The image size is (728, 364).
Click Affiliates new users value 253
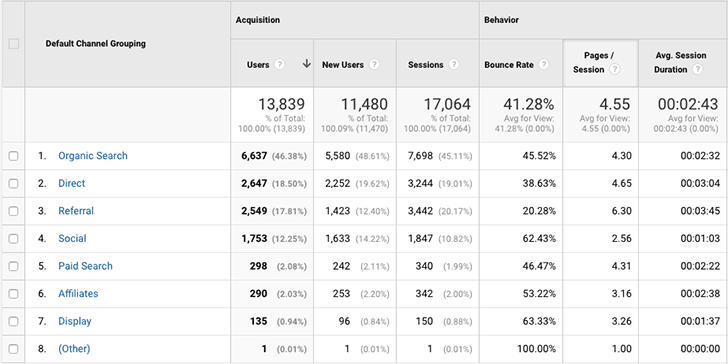click(341, 294)
